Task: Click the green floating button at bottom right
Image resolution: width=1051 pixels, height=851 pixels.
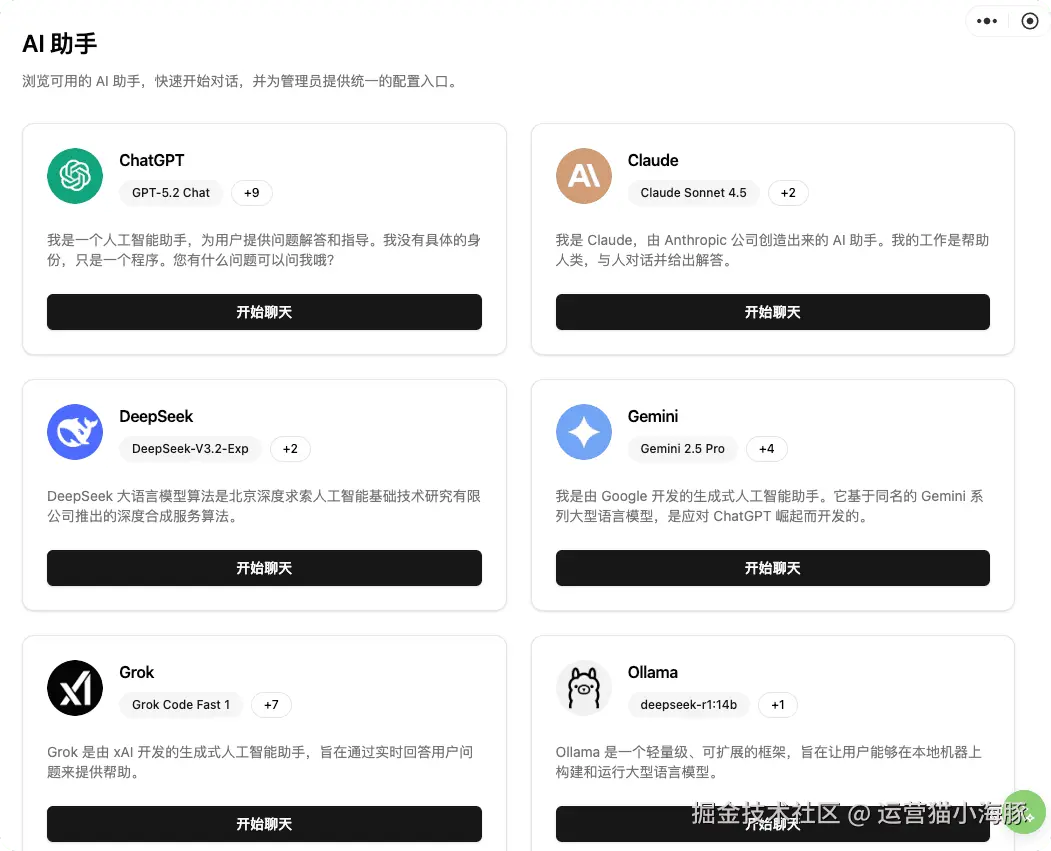Action: click(1024, 812)
